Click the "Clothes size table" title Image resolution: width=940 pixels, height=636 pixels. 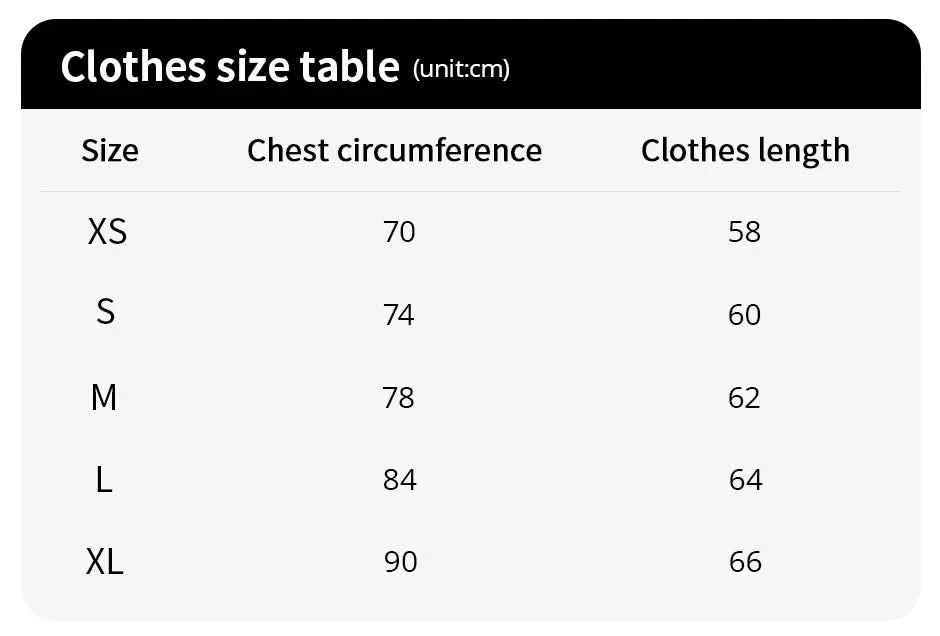230,67
